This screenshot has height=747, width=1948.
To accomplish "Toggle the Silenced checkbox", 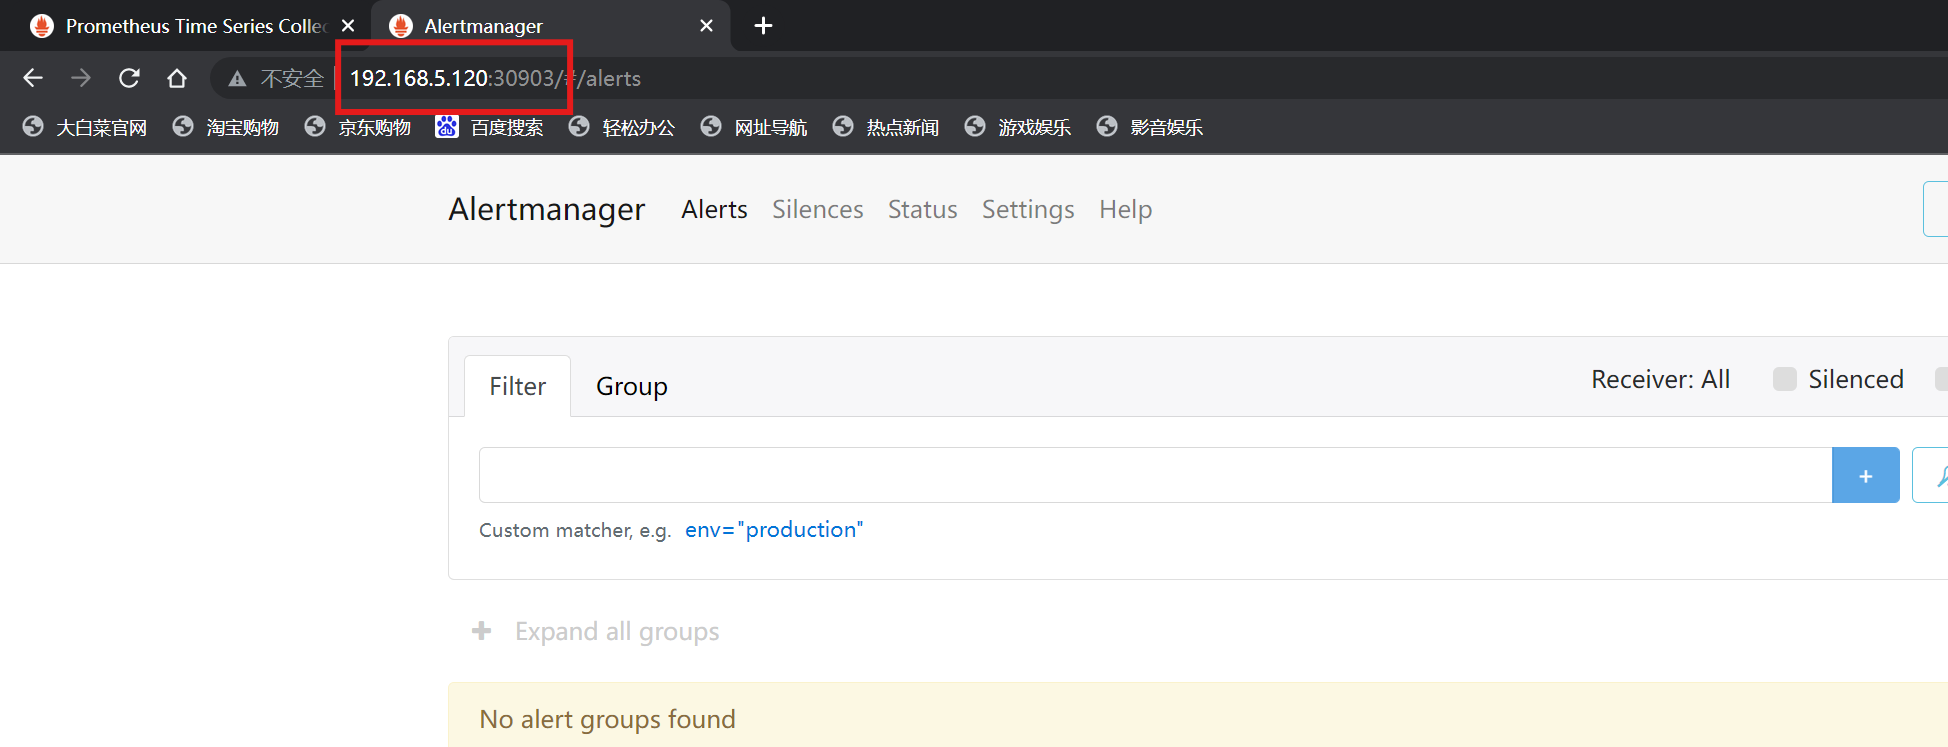I will click(x=1784, y=379).
